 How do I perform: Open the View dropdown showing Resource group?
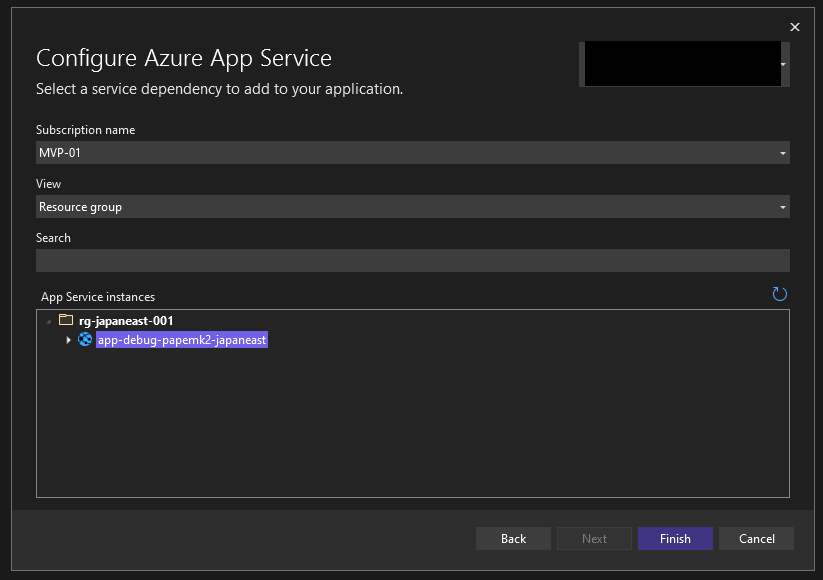coord(413,207)
